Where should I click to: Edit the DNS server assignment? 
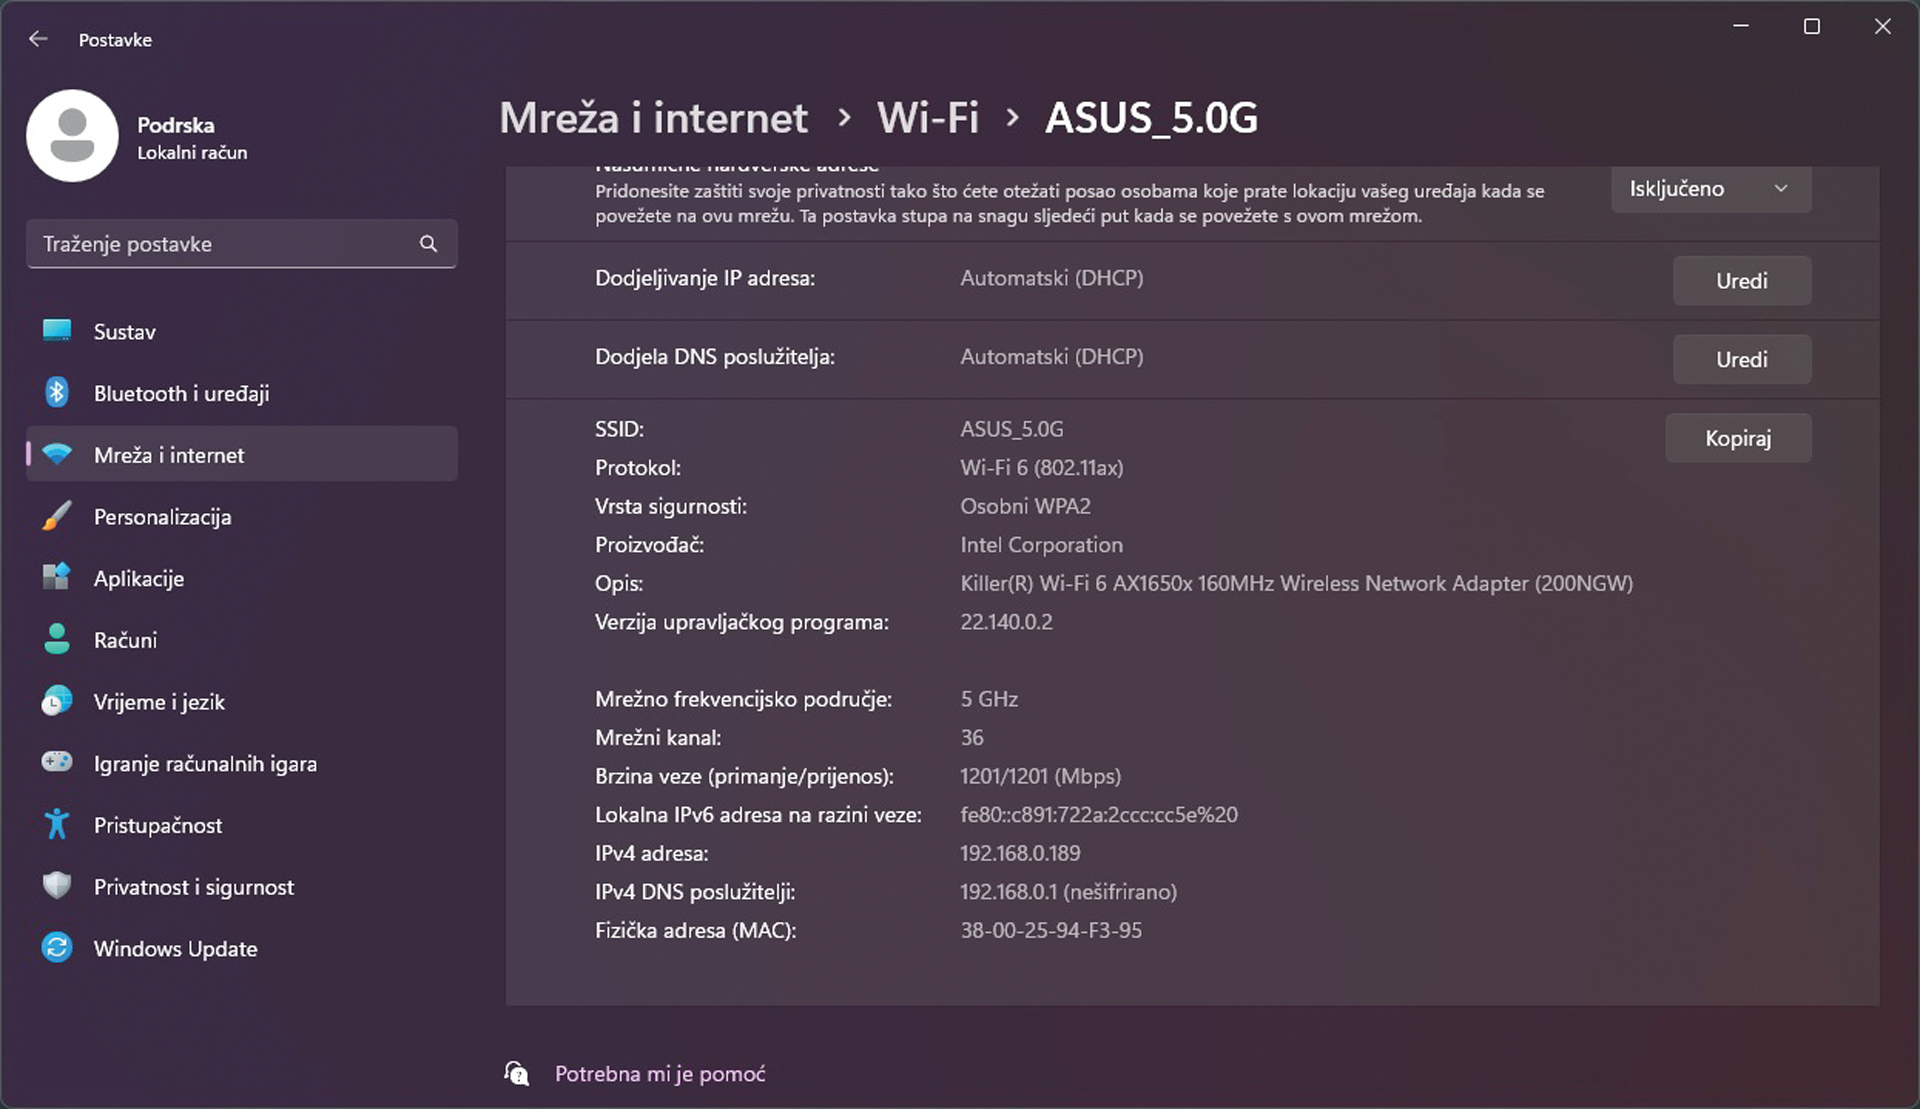pyautogui.click(x=1741, y=360)
